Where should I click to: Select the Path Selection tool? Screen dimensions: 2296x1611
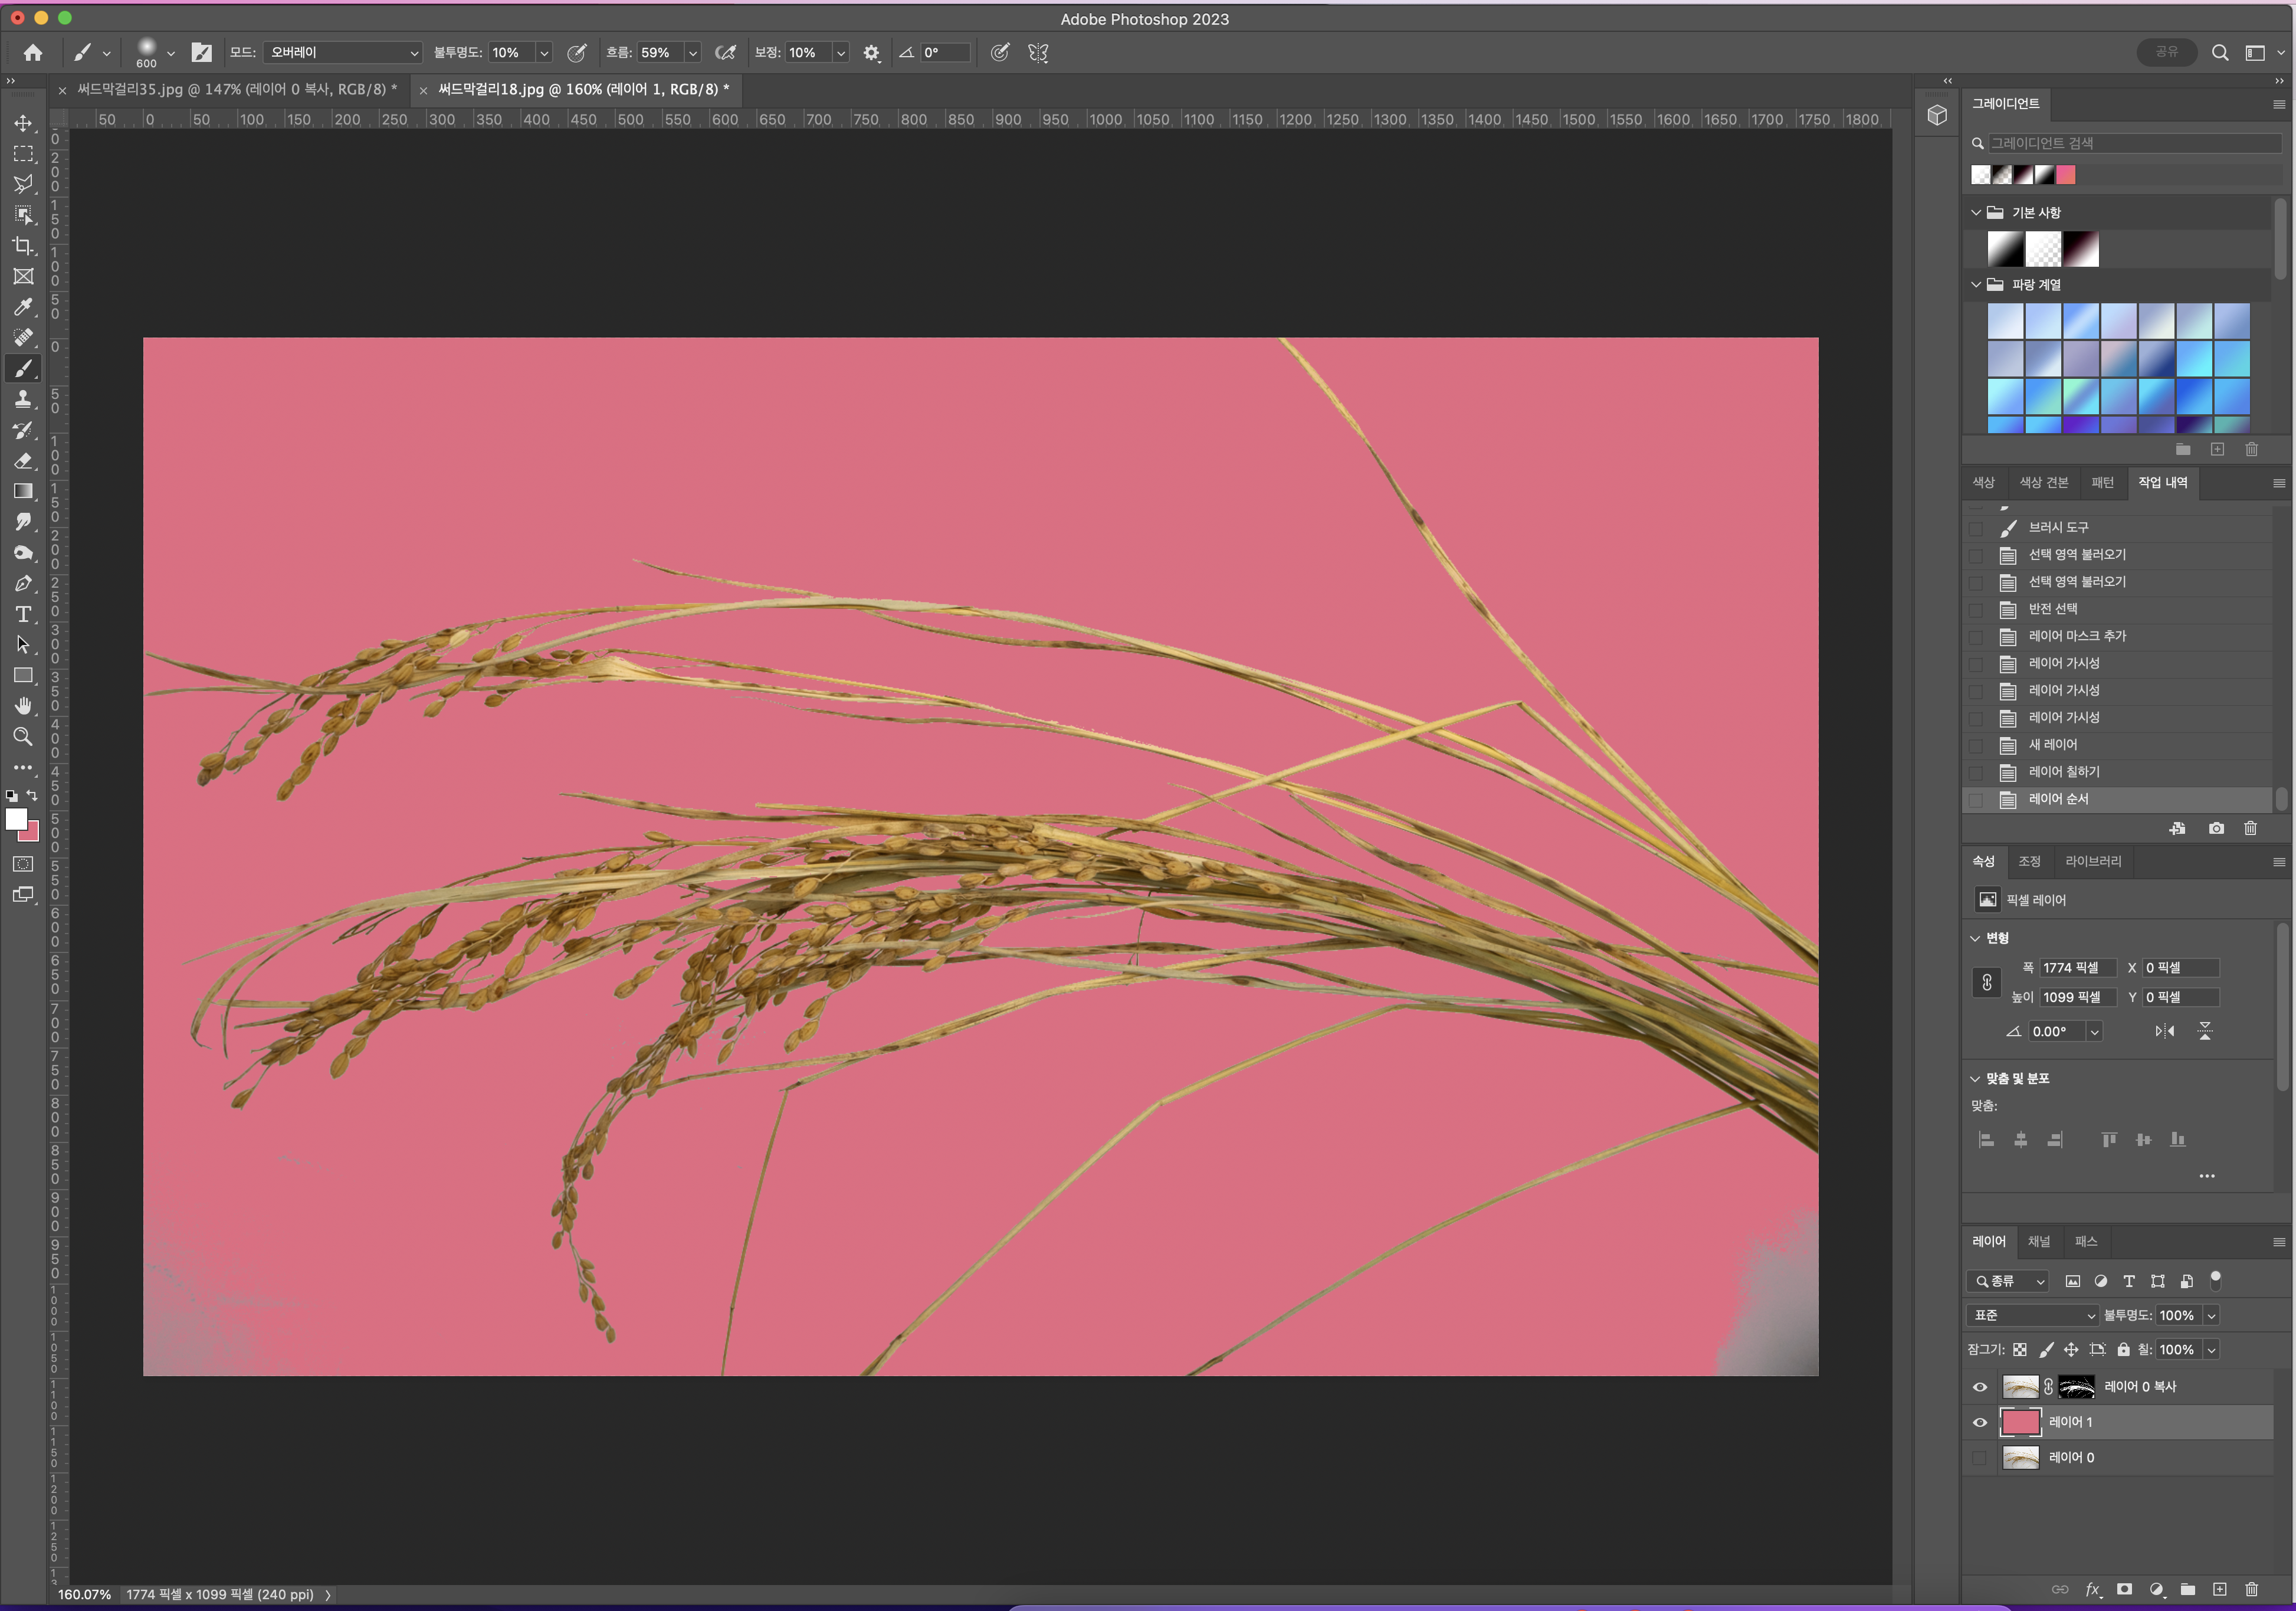(x=23, y=645)
